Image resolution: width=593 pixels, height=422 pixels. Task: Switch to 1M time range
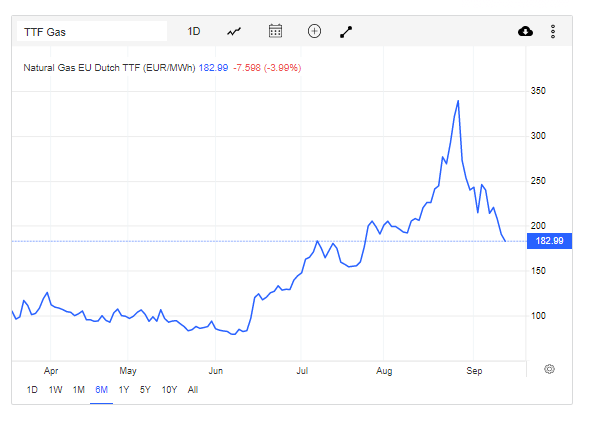[79, 389]
